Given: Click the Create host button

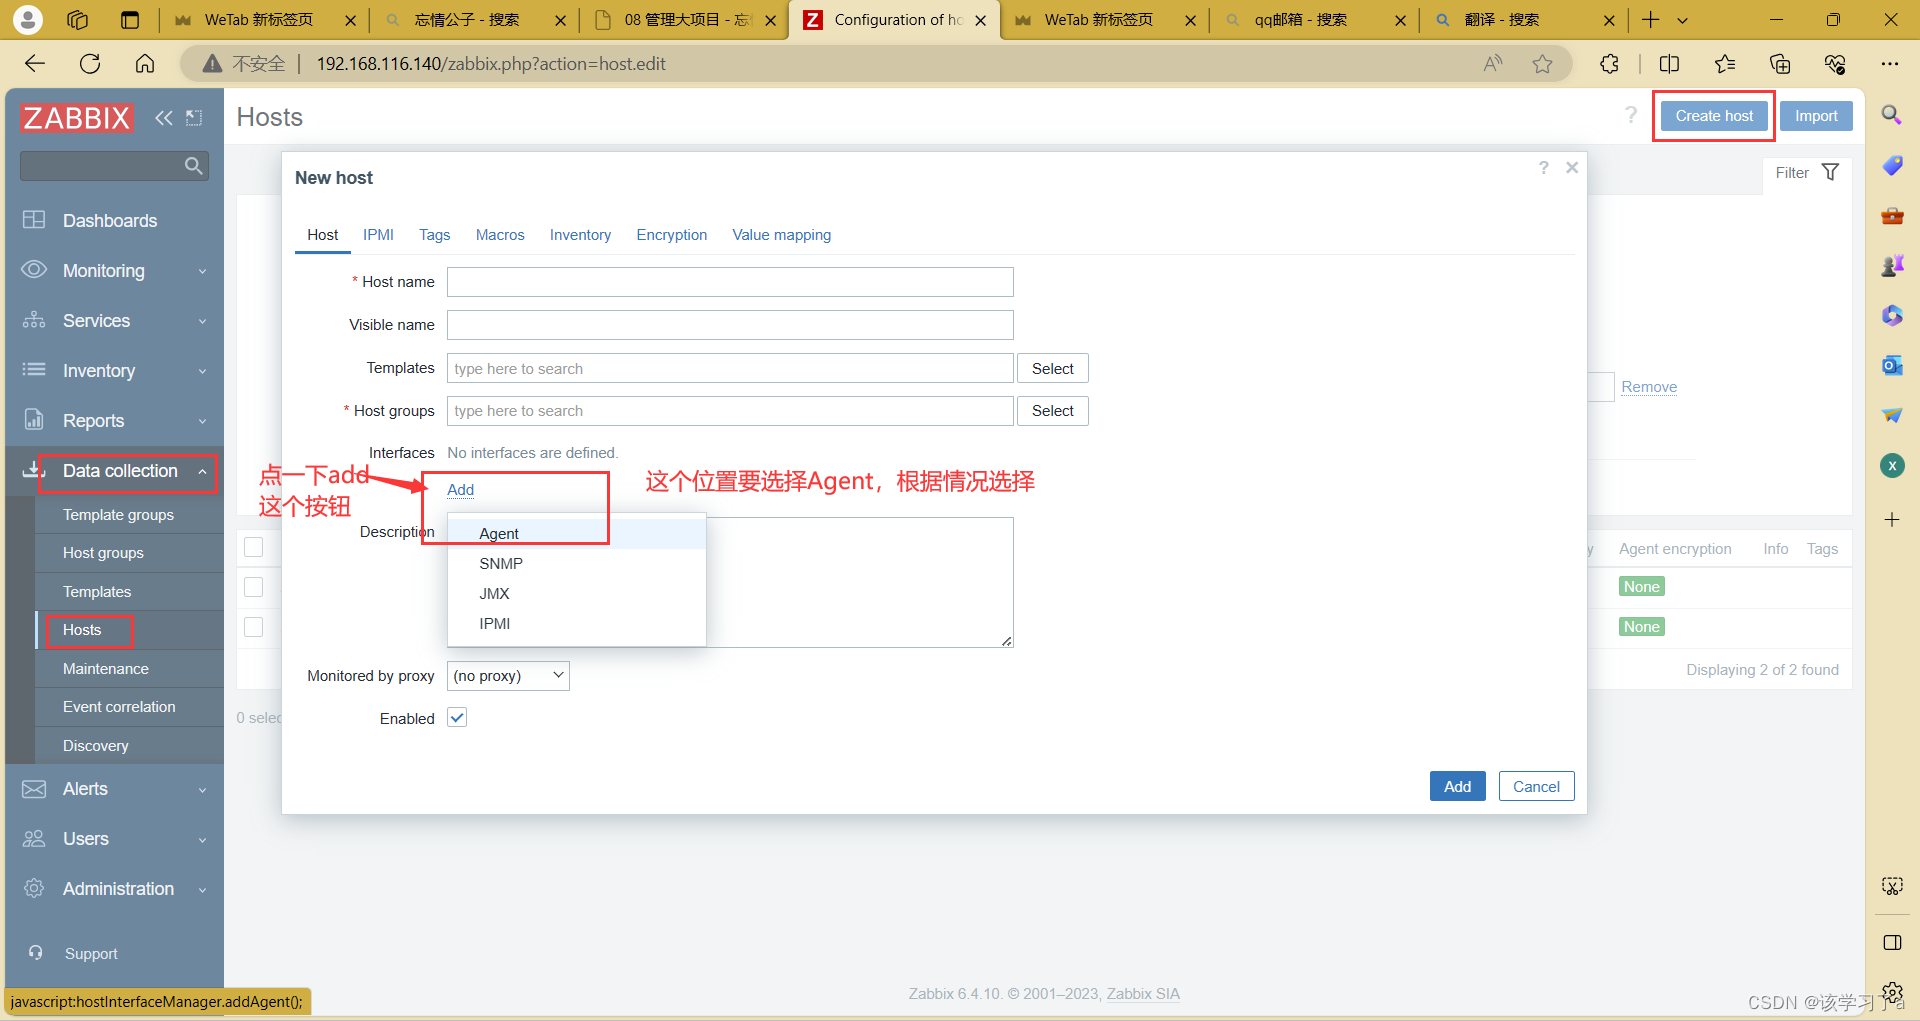Looking at the screenshot, I should (1714, 116).
